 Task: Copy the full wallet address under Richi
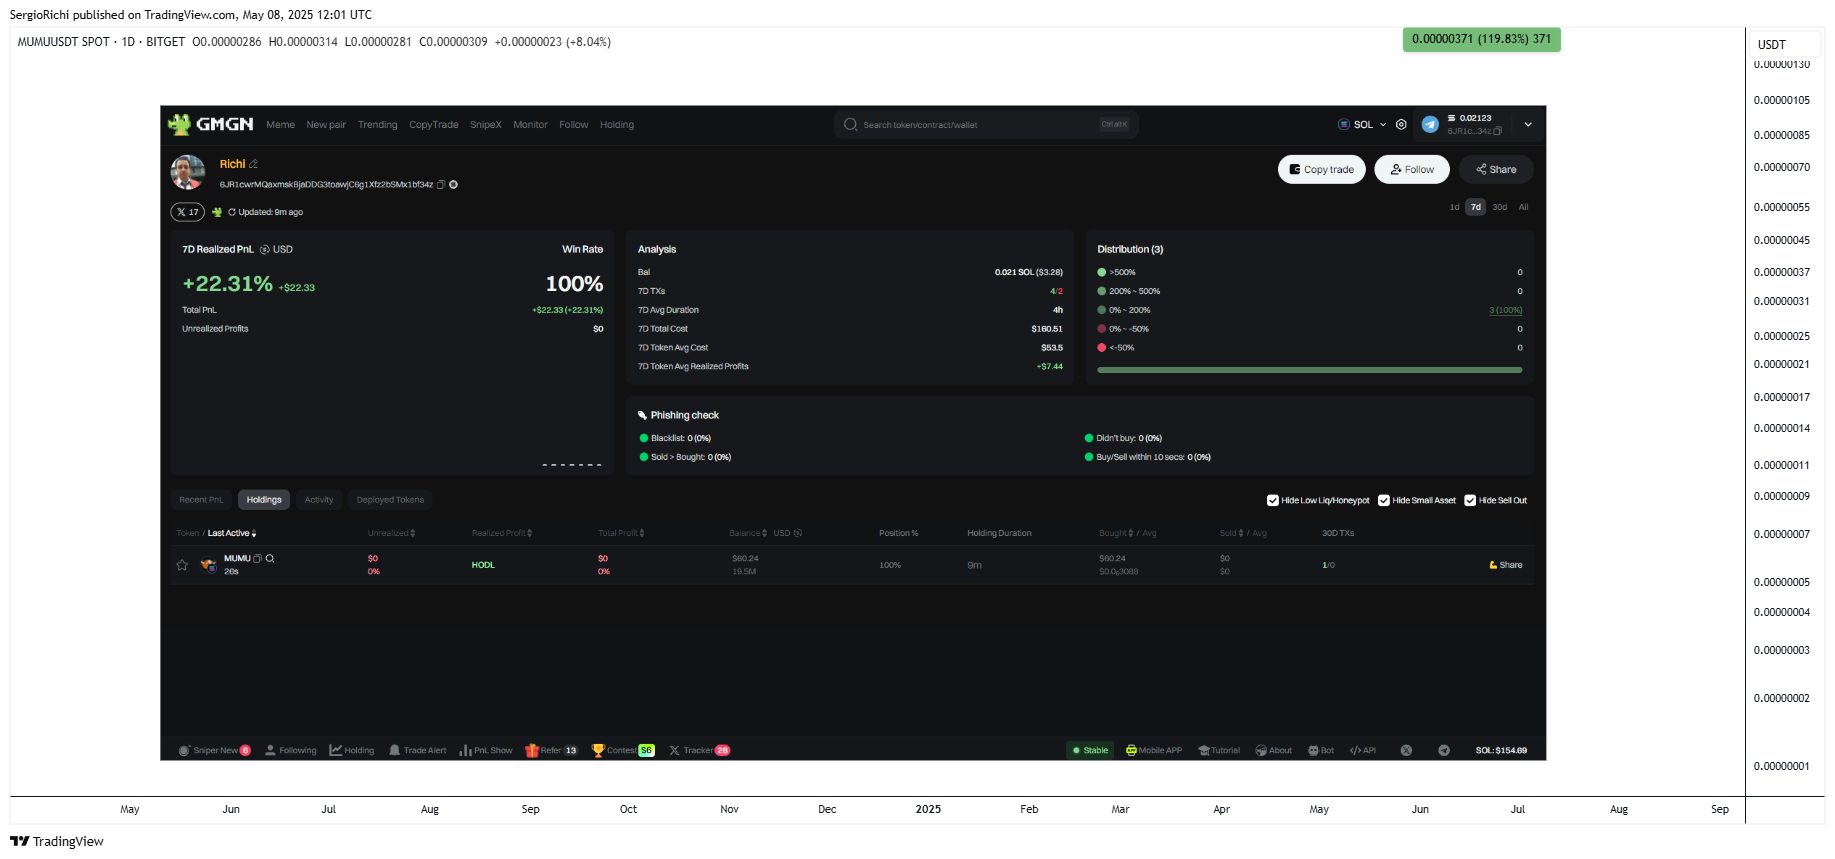tap(441, 185)
